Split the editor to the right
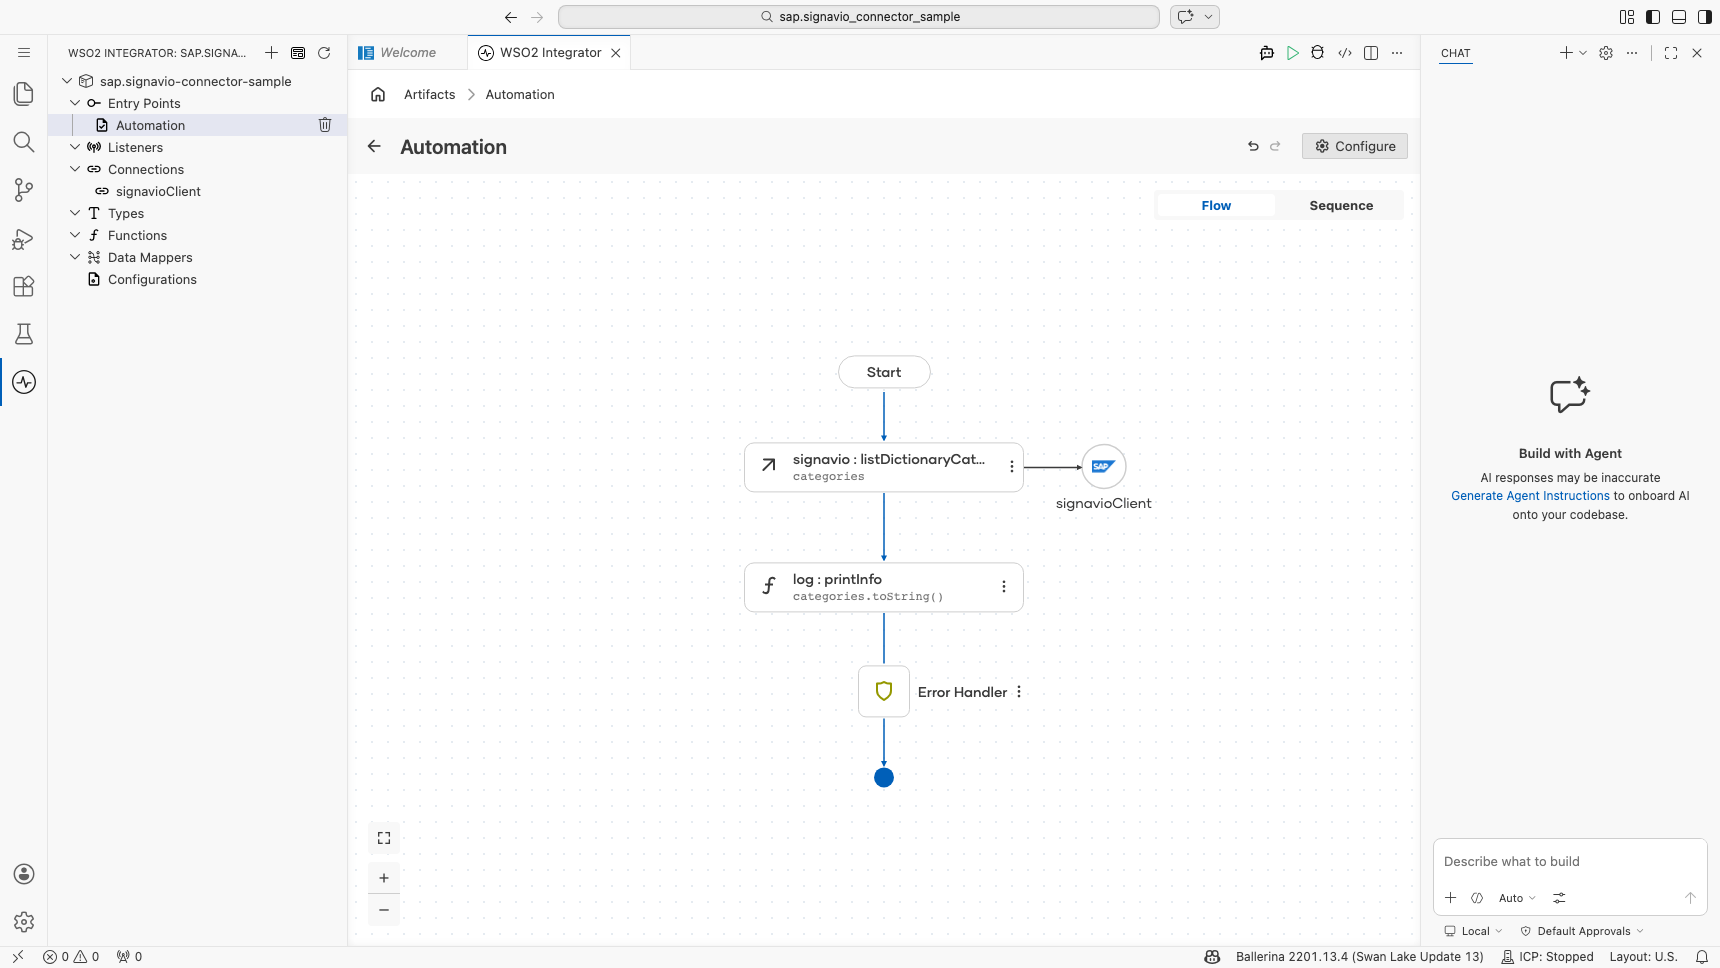Screen dimensions: 1720x968 click(x=1371, y=53)
